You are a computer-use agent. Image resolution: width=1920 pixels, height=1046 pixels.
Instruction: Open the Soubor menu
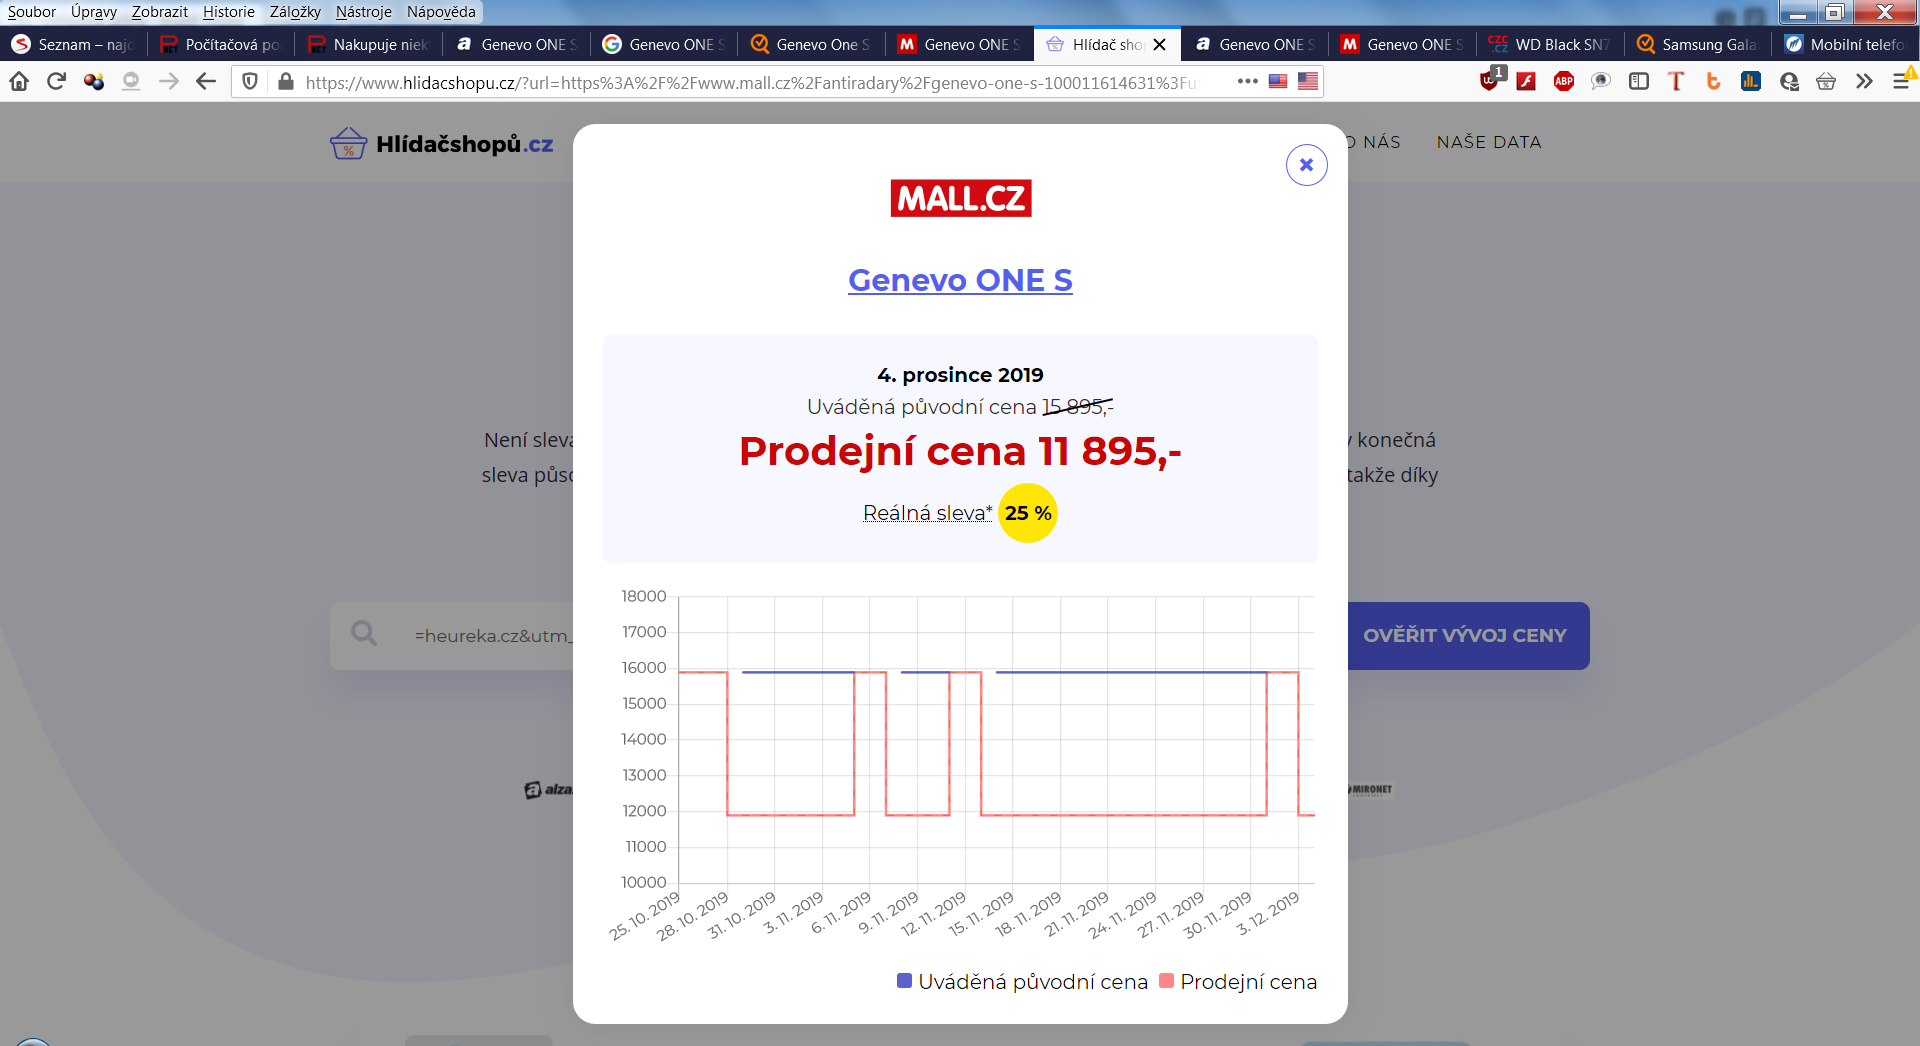32,12
